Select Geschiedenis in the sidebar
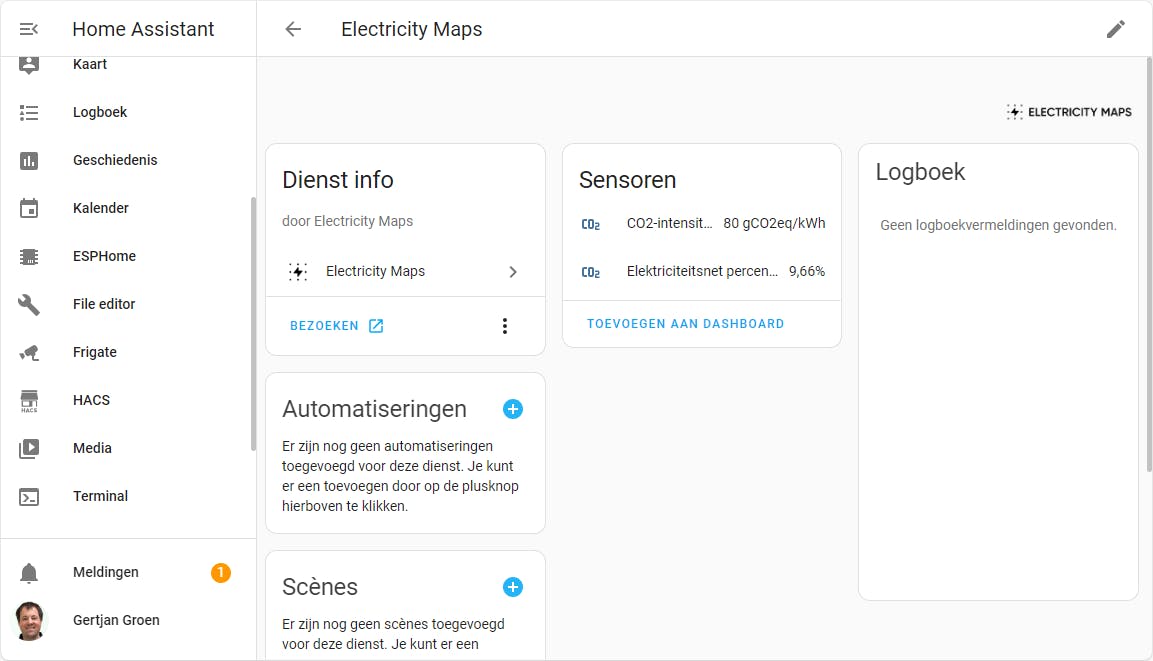 [x=115, y=160]
